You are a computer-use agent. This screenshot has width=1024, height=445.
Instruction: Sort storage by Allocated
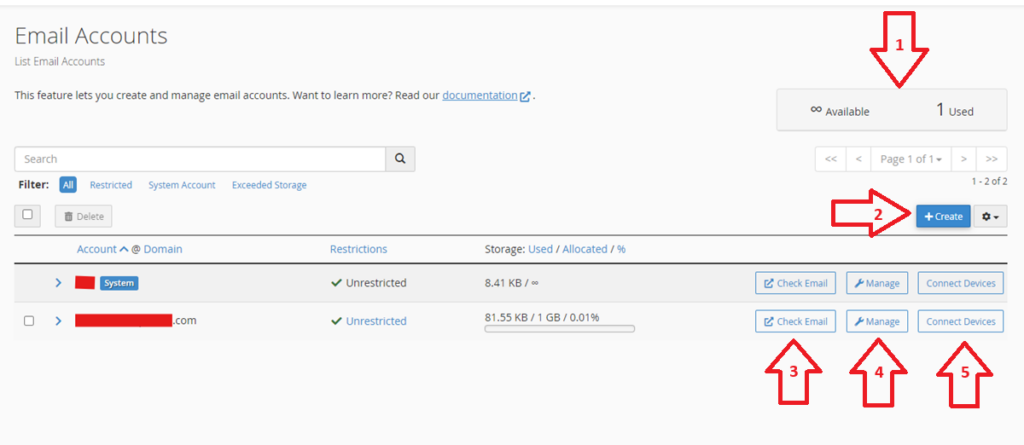(585, 249)
